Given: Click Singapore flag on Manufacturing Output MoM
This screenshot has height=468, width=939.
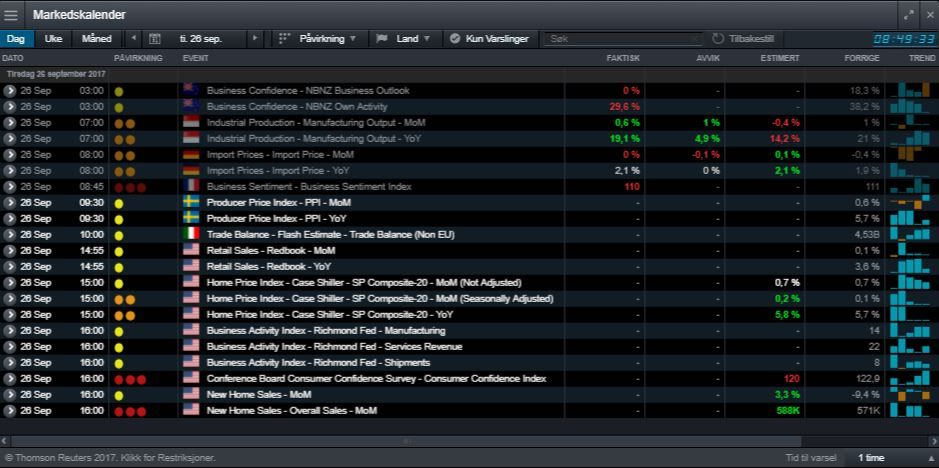Looking at the screenshot, I should (x=191, y=122).
